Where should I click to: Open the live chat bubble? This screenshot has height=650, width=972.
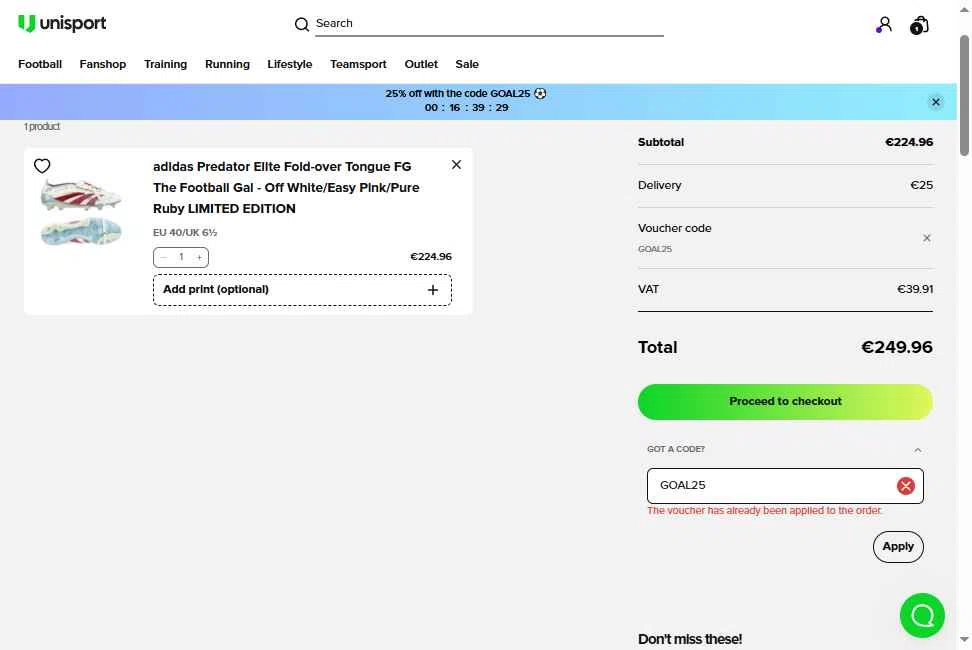(x=922, y=615)
